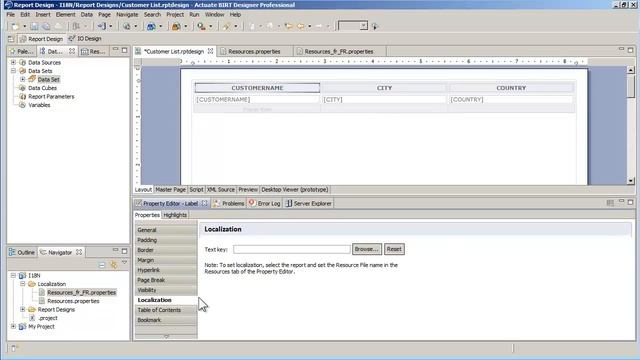Click the Property Editor view menu icon

(610, 203)
